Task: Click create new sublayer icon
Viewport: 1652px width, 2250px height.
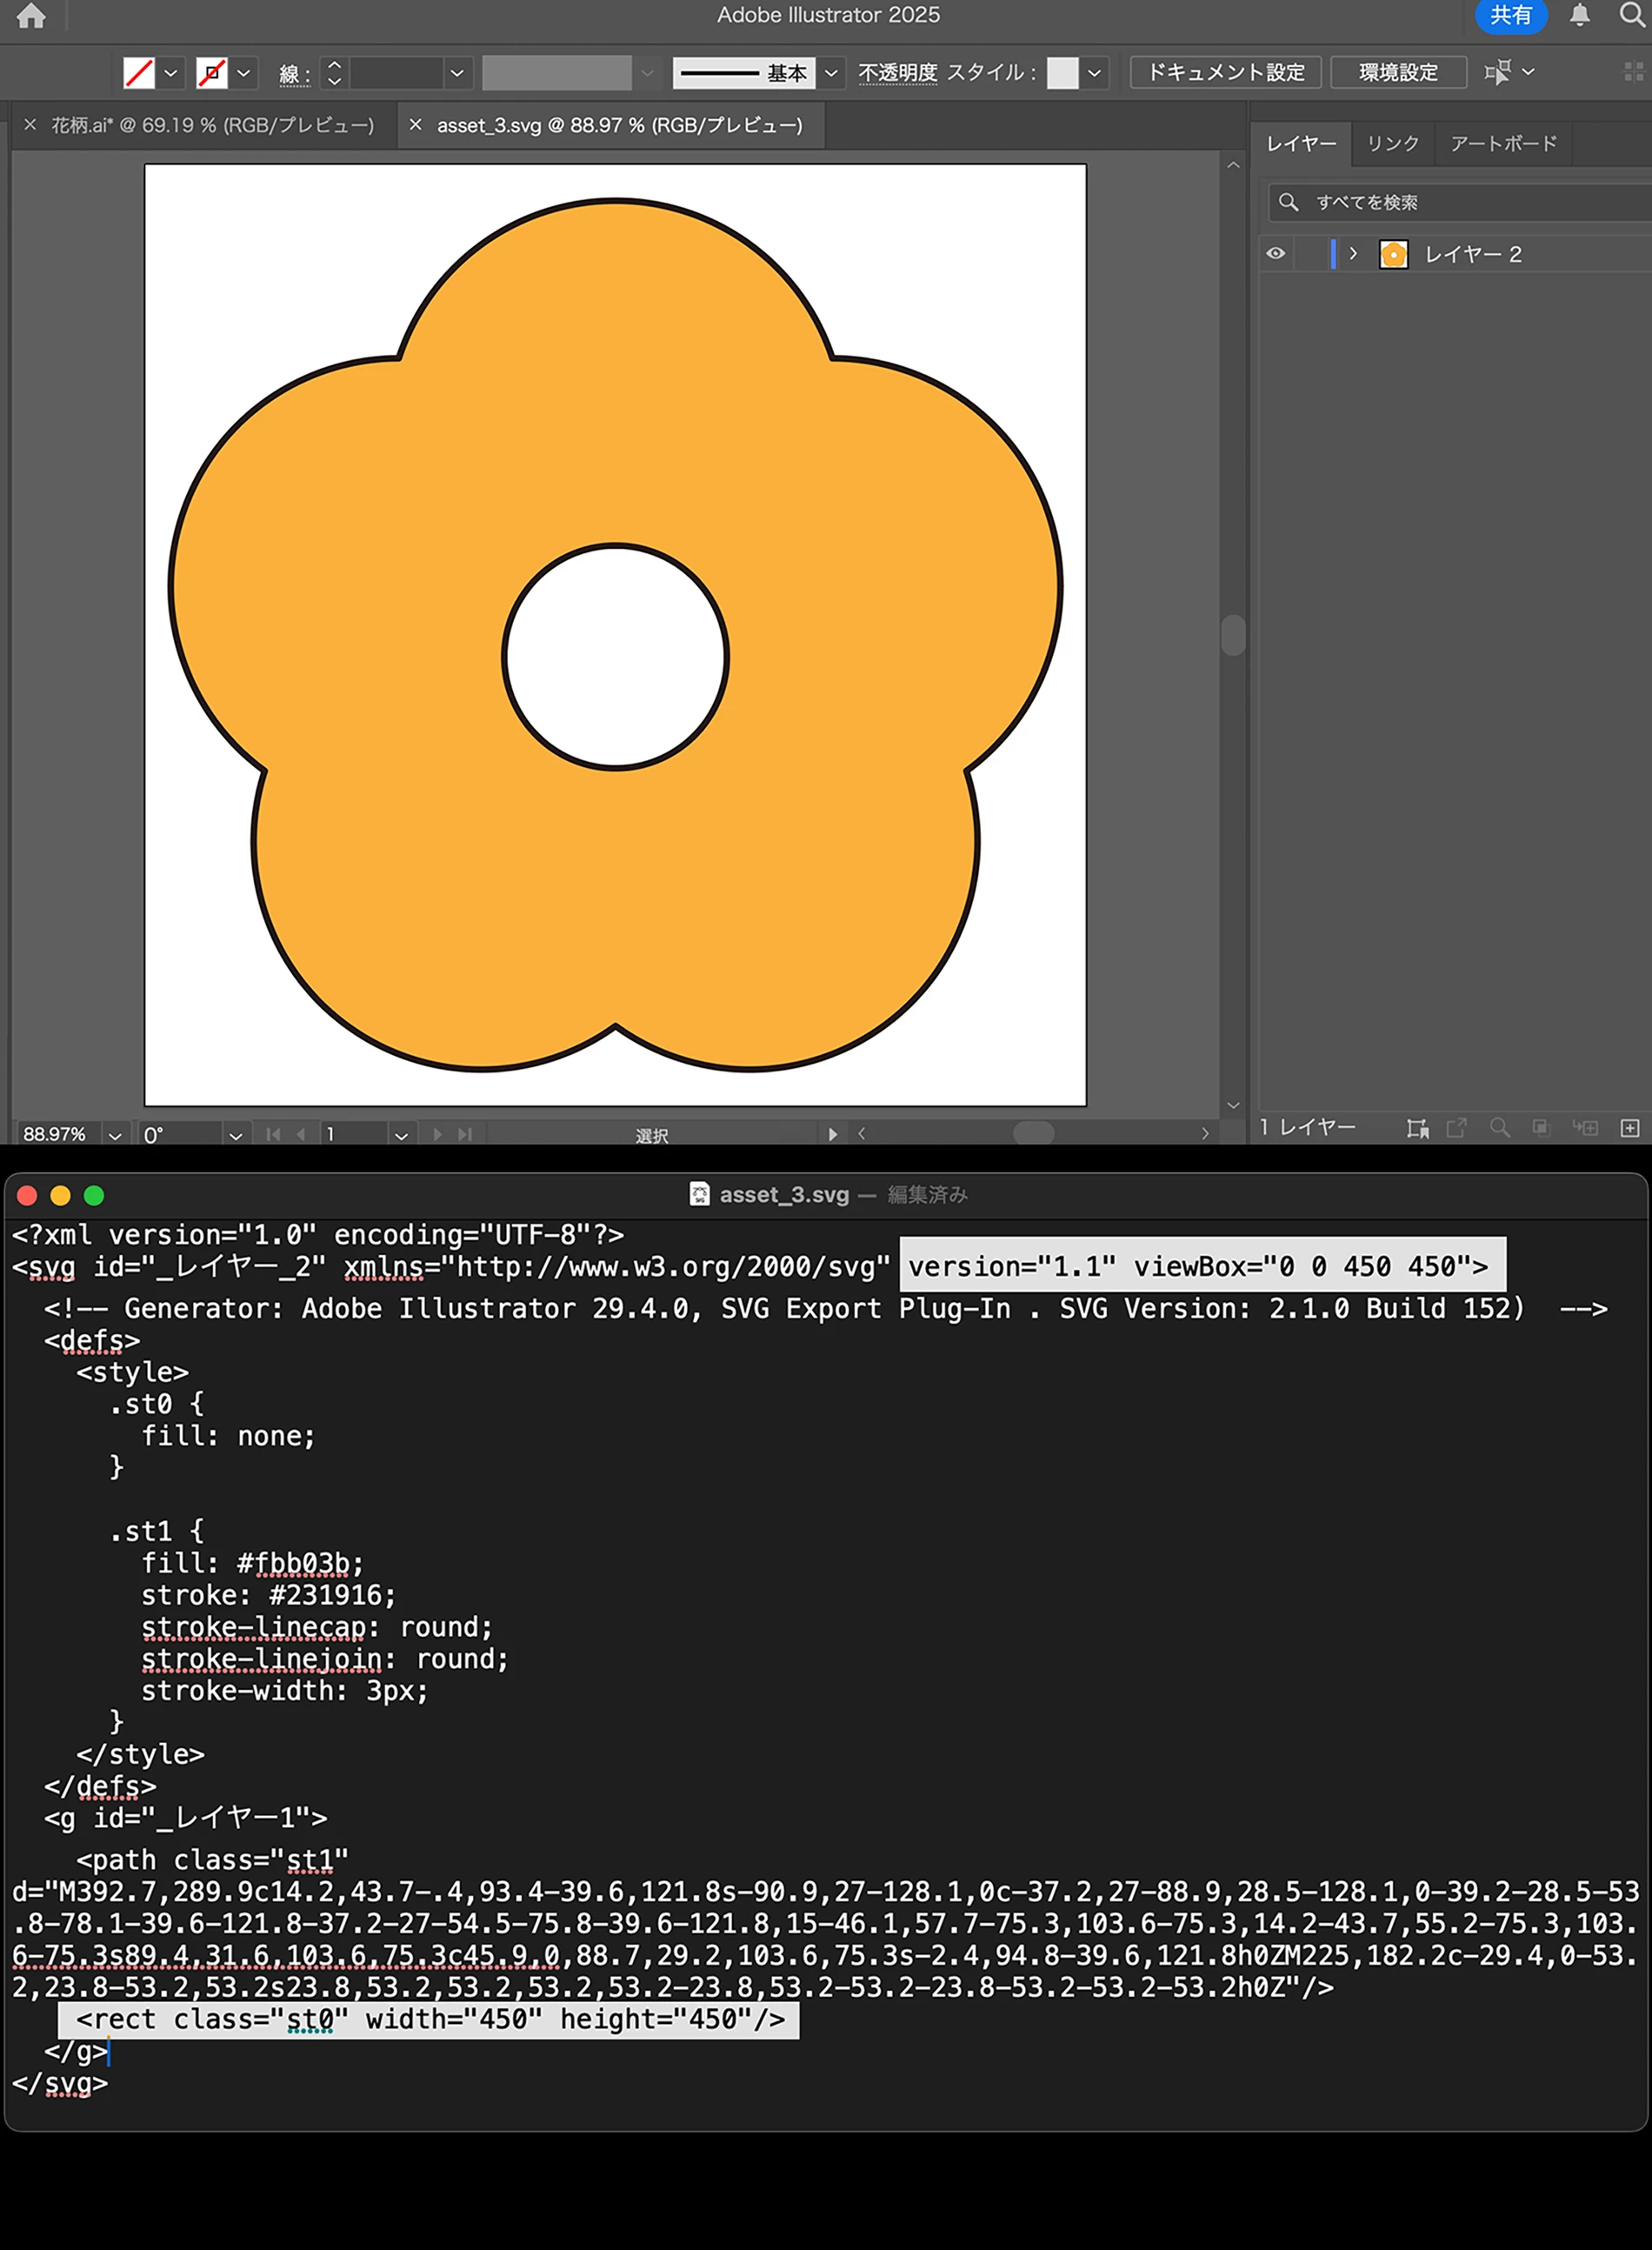Action: pyautogui.click(x=1585, y=1128)
